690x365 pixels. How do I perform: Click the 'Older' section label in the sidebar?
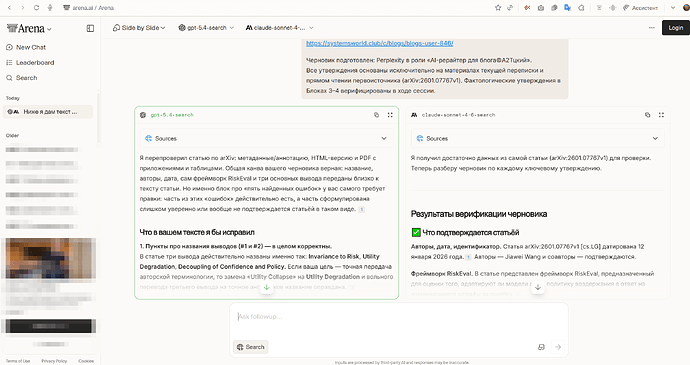(x=12, y=136)
